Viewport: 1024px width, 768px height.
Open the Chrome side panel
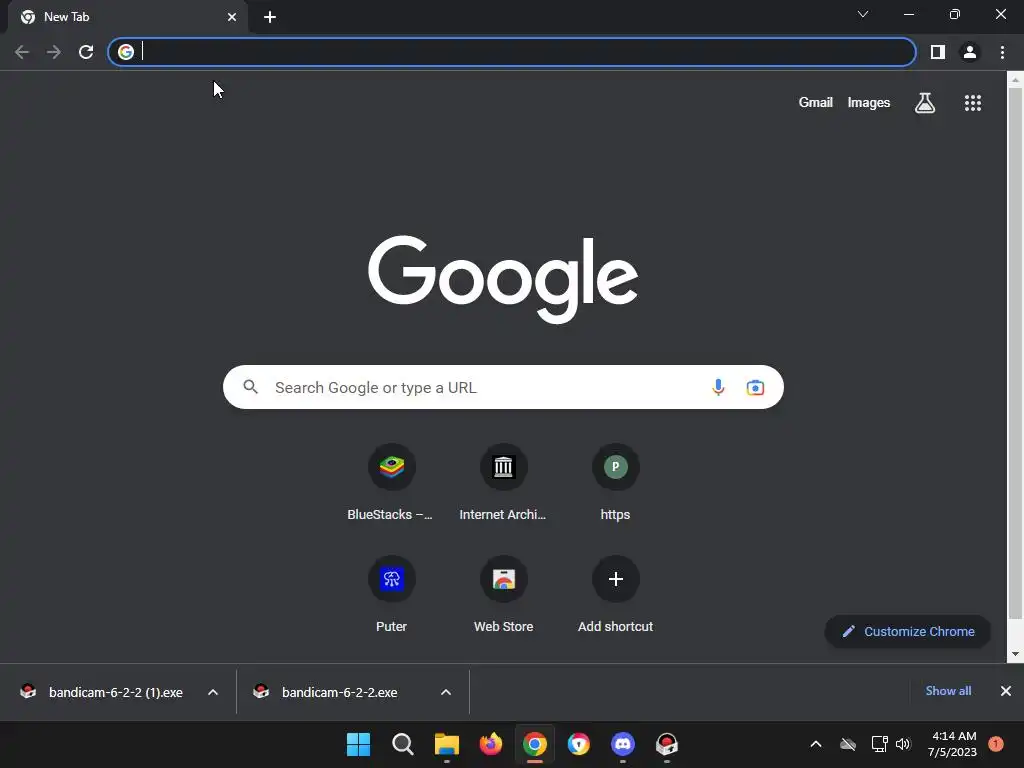(x=937, y=52)
